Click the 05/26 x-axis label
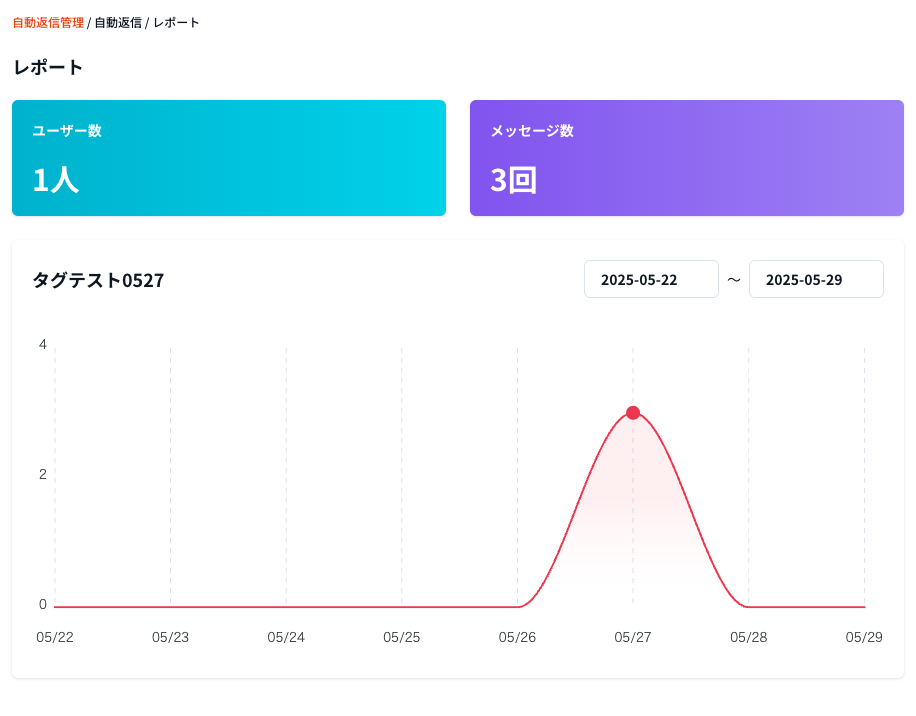This screenshot has height=716, width=916. (517, 637)
